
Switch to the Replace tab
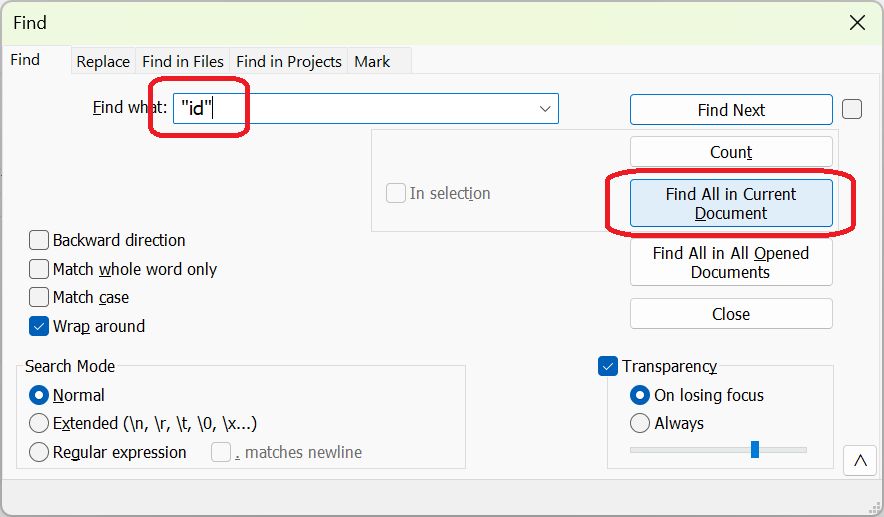(103, 61)
